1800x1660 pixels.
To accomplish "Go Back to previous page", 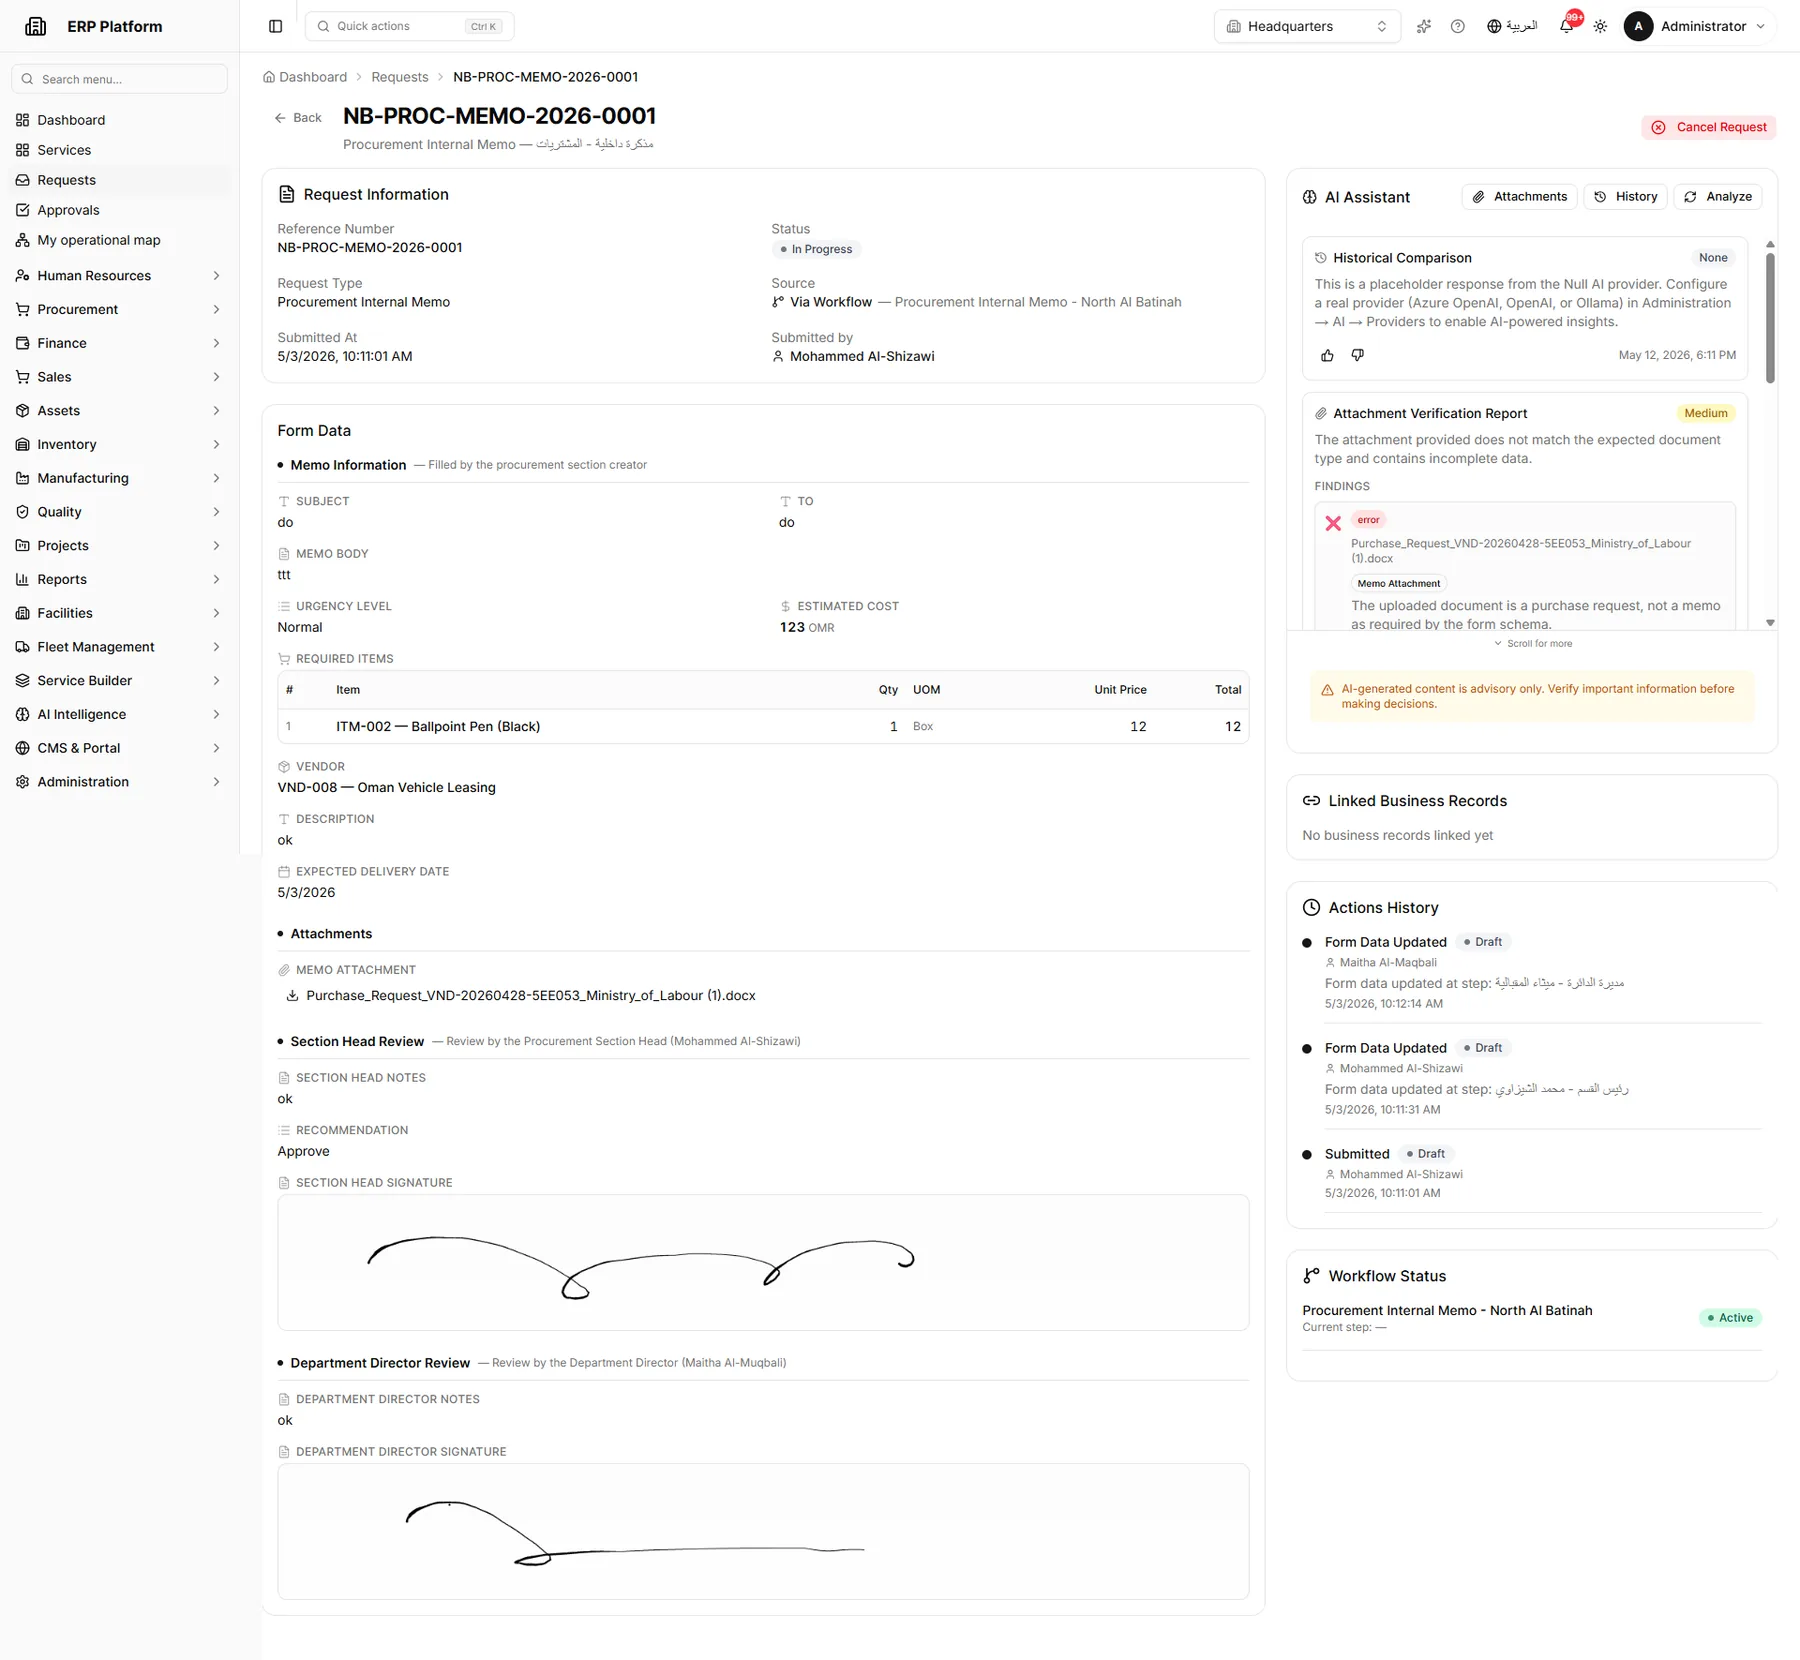I will 298,118.
